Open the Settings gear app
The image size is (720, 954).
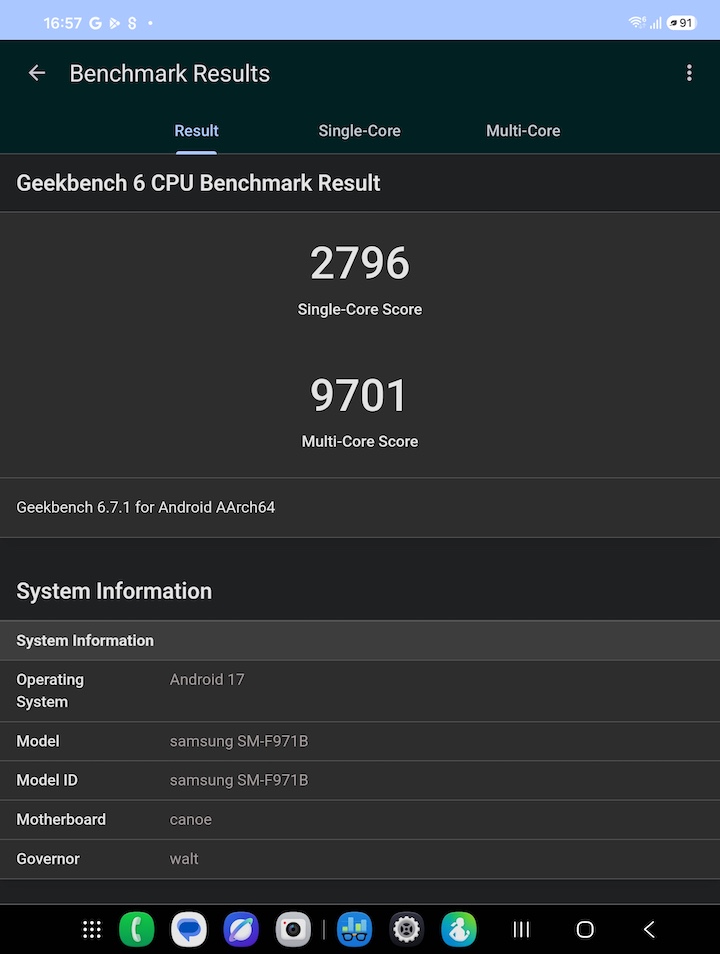point(407,929)
